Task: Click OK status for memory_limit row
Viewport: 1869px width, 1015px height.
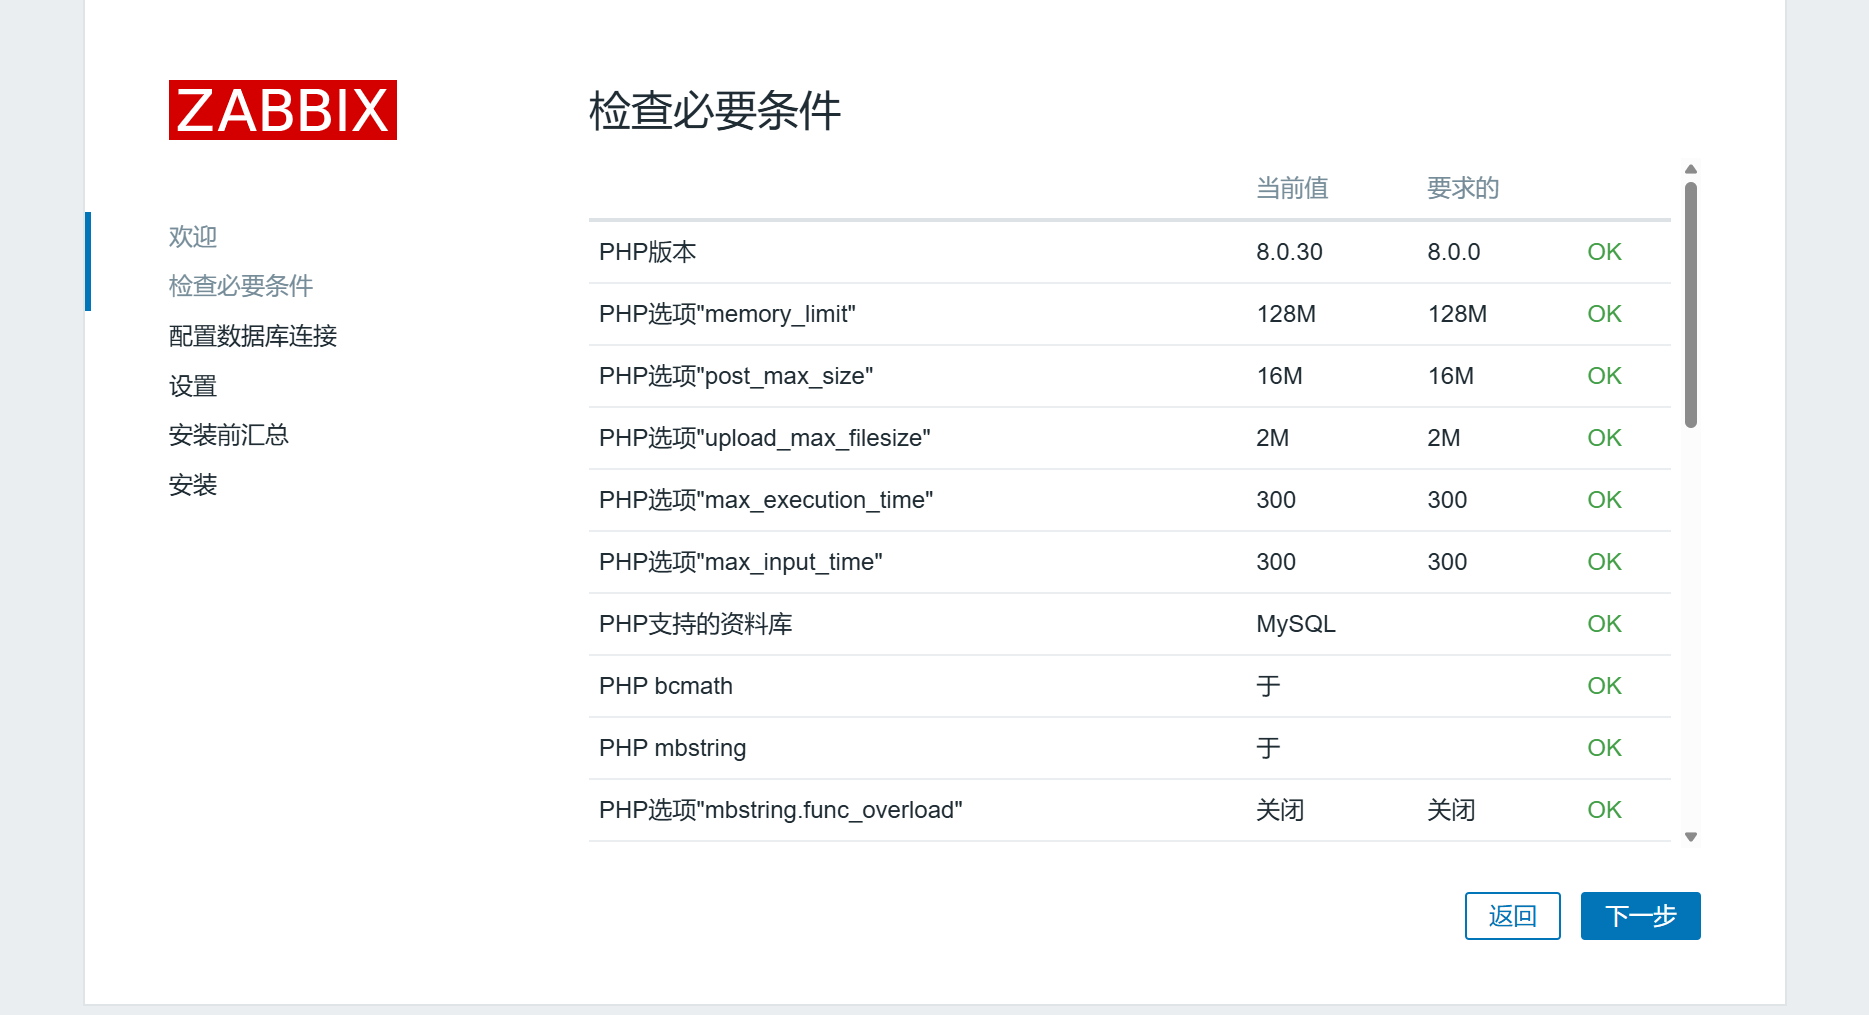Action: (x=1604, y=314)
